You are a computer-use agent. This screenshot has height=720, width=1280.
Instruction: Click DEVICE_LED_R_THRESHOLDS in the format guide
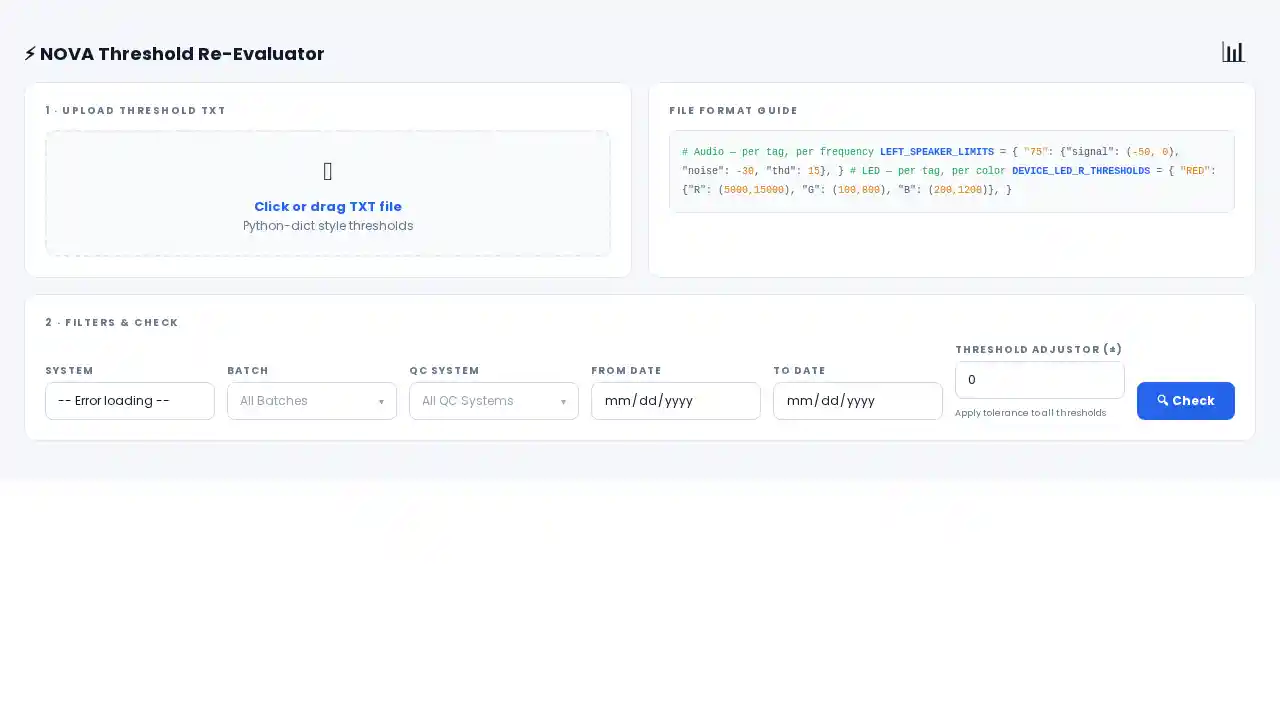pos(1081,171)
